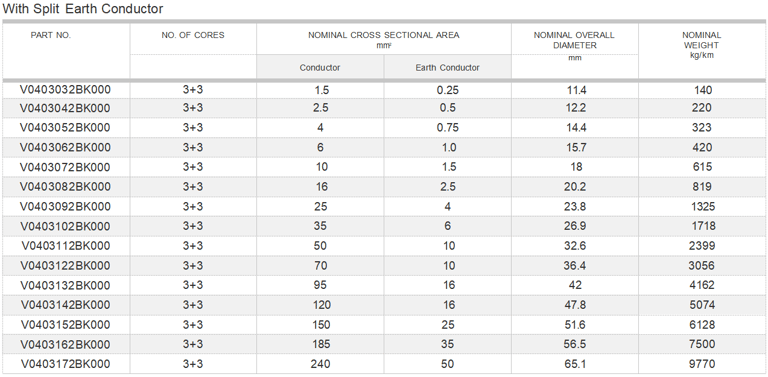Screen dimensions: 768x377
Task: Select part number V0403122BK000
Action: [x=66, y=265]
